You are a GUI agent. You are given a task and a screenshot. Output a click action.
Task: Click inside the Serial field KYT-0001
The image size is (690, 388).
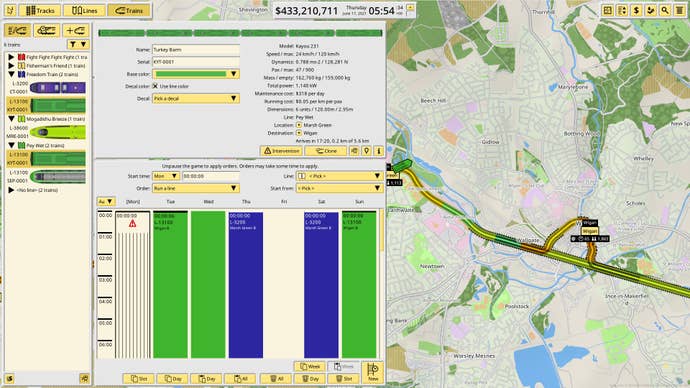196,62
